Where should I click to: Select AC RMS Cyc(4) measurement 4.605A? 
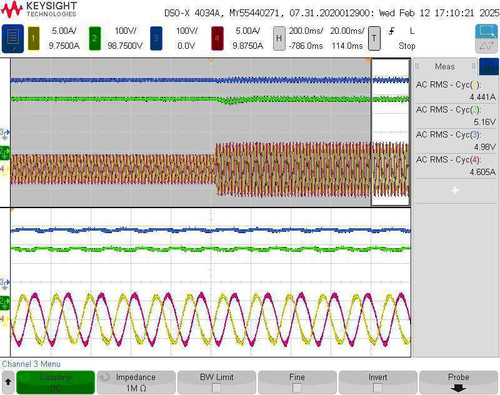[x=455, y=166]
